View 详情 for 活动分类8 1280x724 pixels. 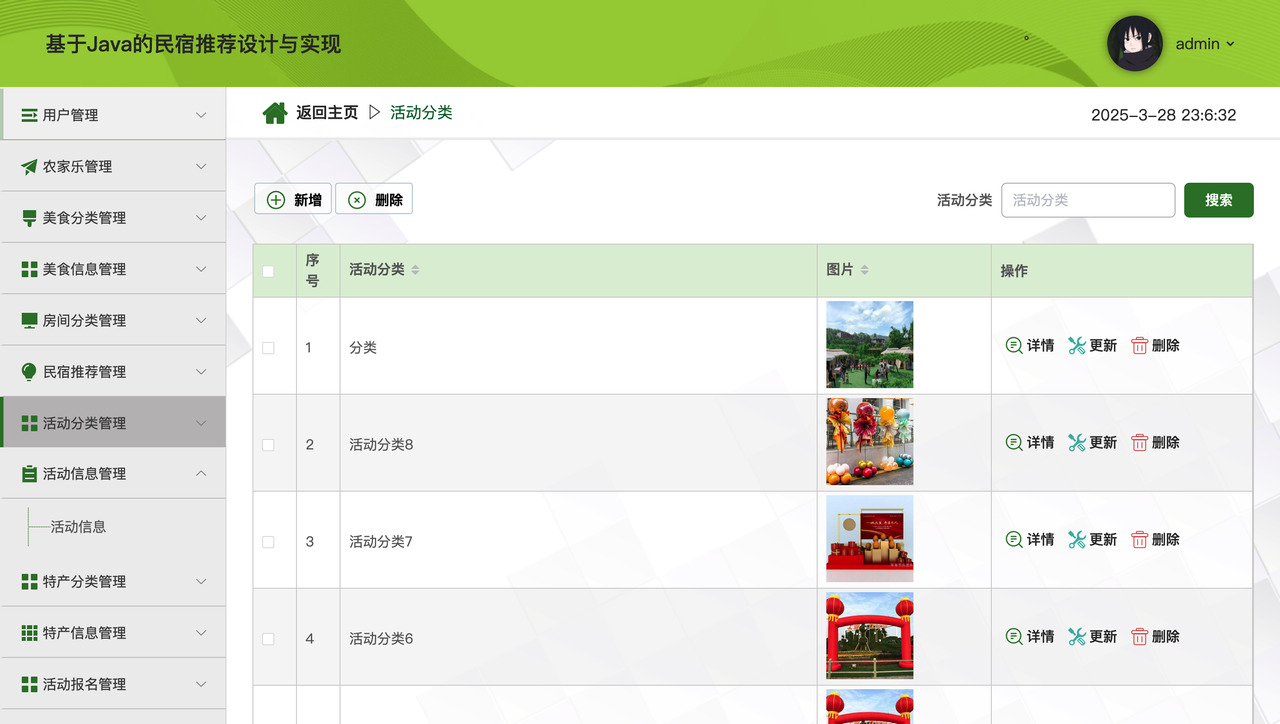[x=1030, y=442]
